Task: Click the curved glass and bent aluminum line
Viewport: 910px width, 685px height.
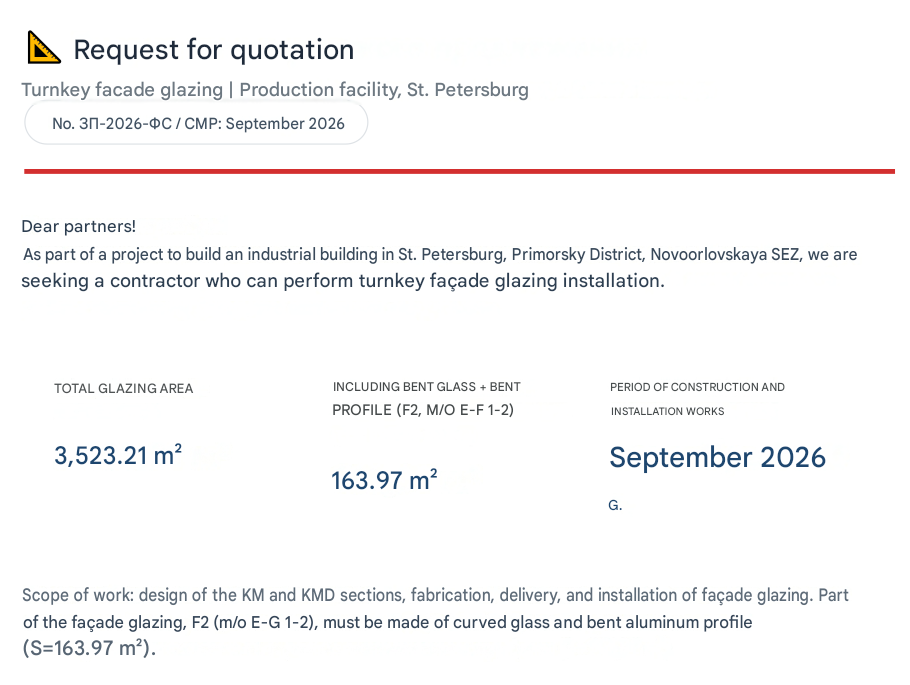Action: 388,622
